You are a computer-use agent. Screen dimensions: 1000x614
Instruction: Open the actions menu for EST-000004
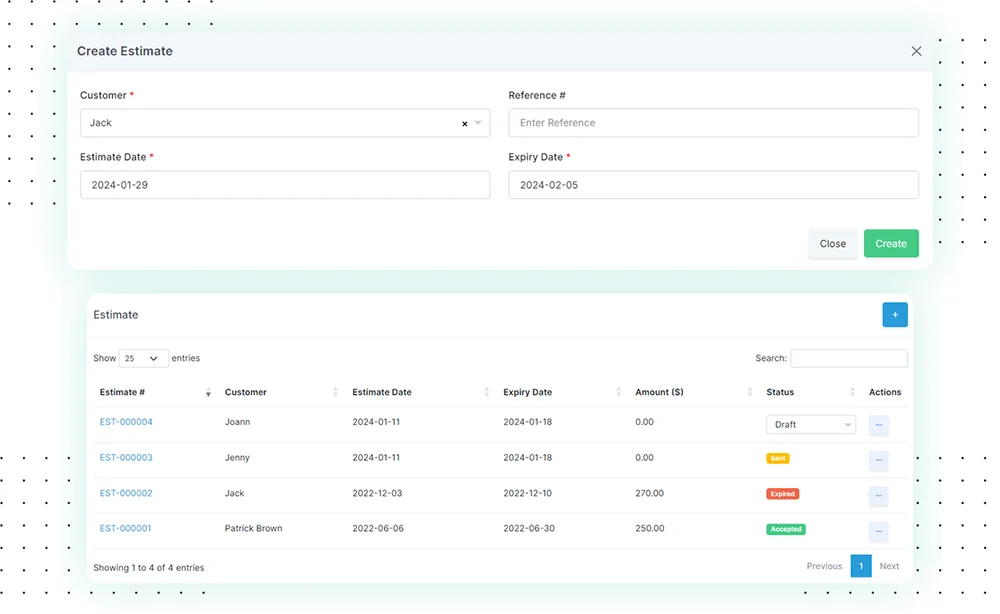tap(878, 425)
